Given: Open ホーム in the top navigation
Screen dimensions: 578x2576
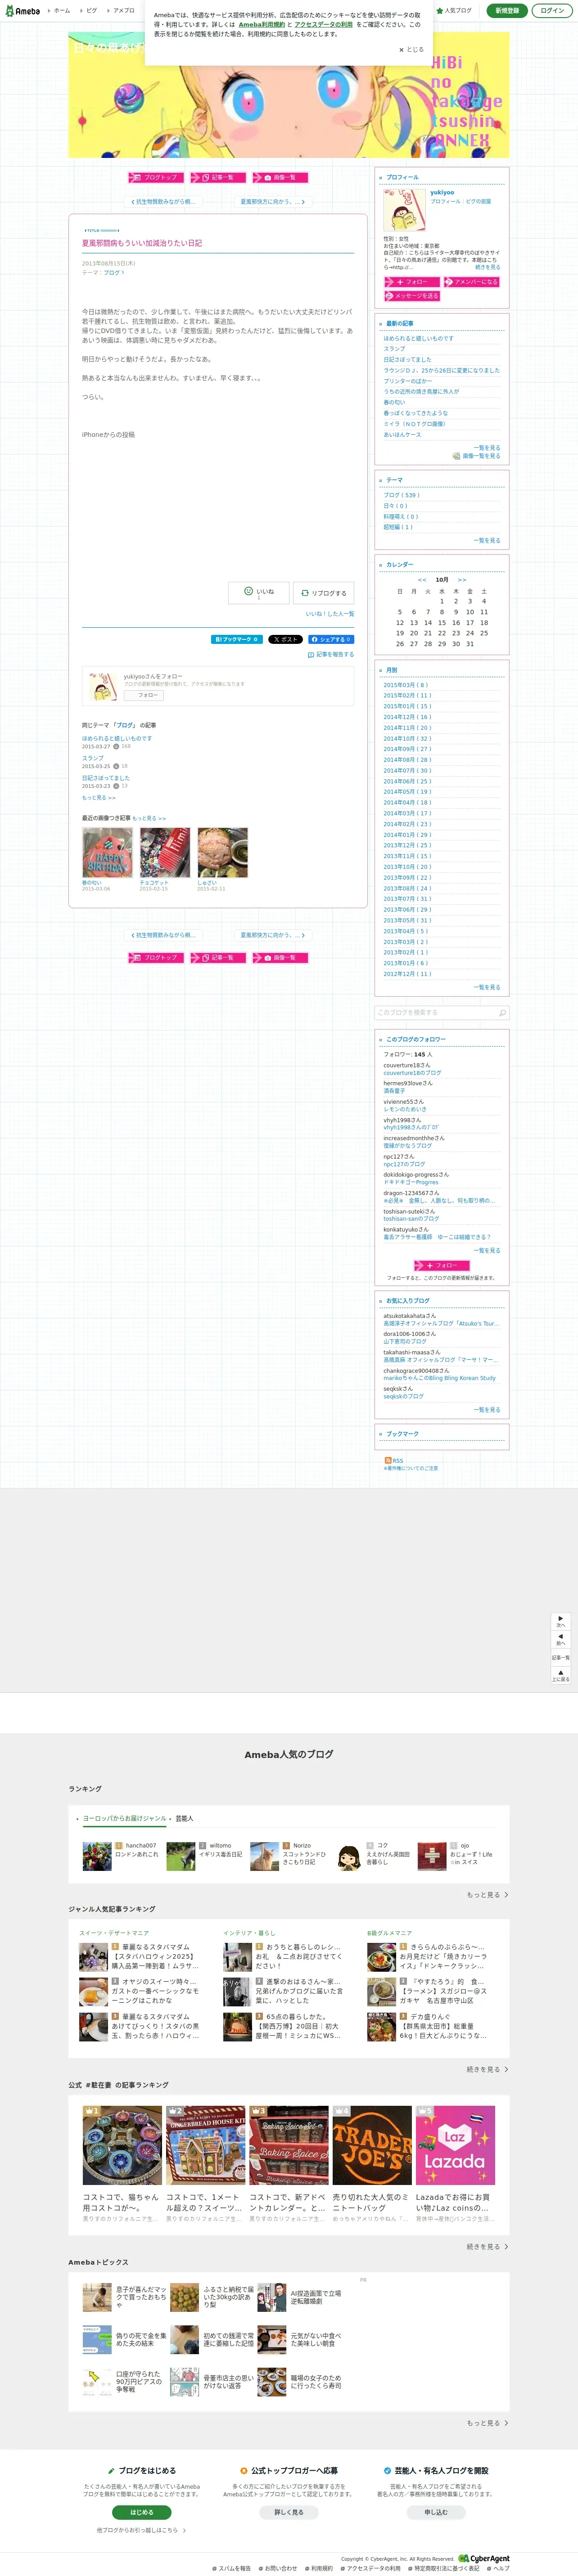Looking at the screenshot, I should pos(62,11).
